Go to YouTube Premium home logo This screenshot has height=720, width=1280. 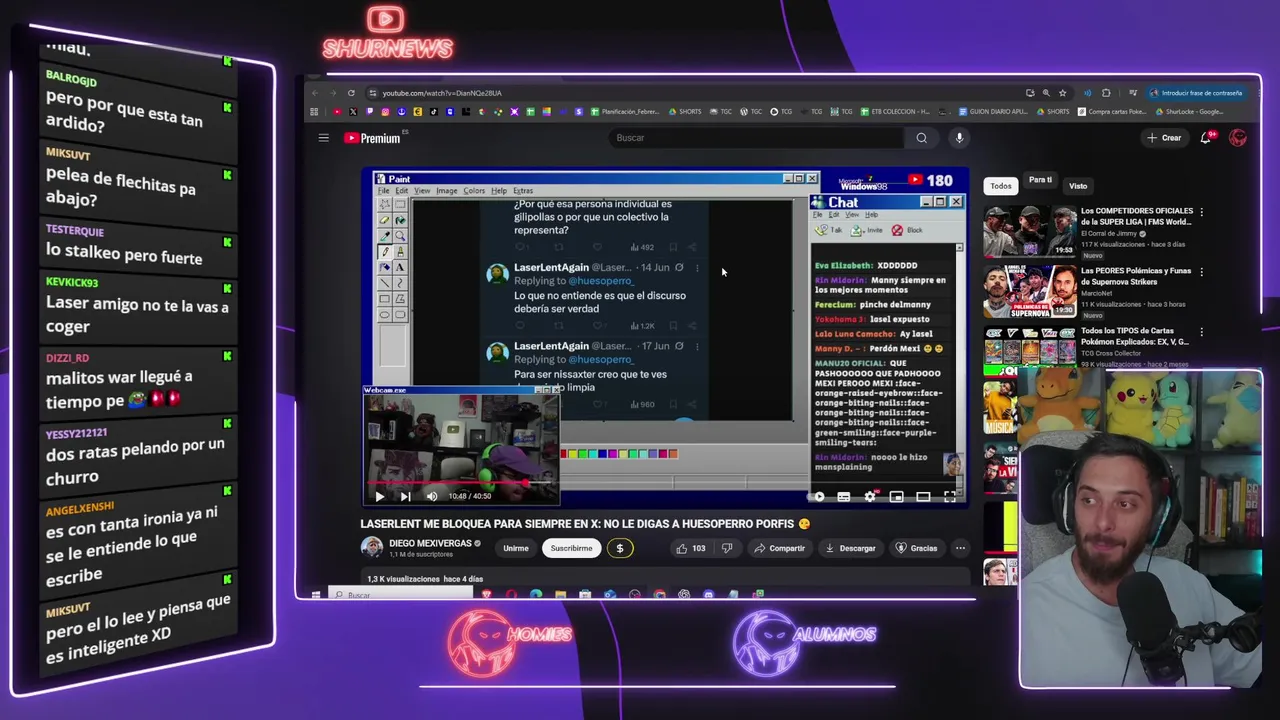373,138
